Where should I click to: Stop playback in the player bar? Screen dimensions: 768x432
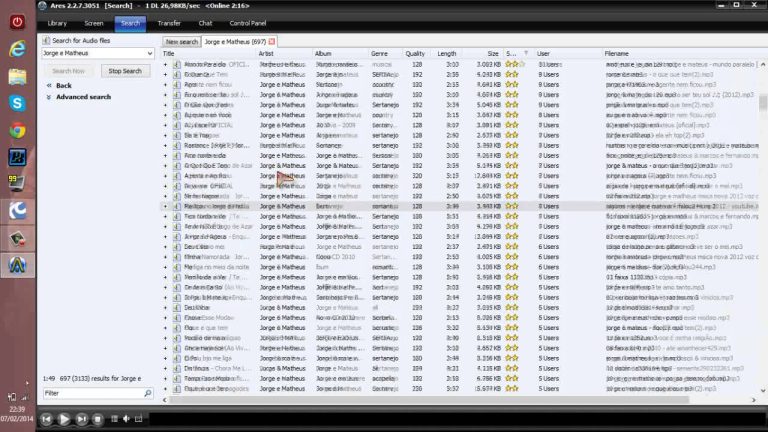[x=97, y=419]
